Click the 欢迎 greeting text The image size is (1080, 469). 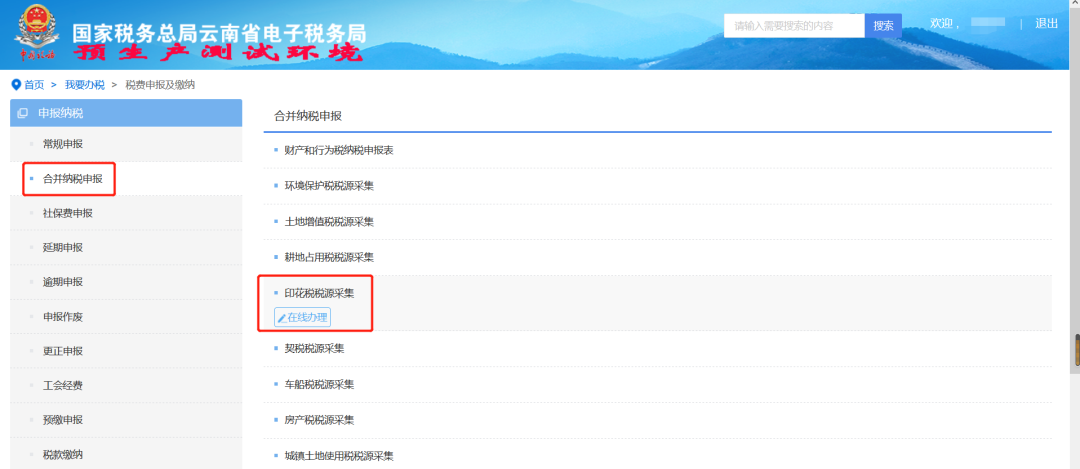[x=942, y=23]
